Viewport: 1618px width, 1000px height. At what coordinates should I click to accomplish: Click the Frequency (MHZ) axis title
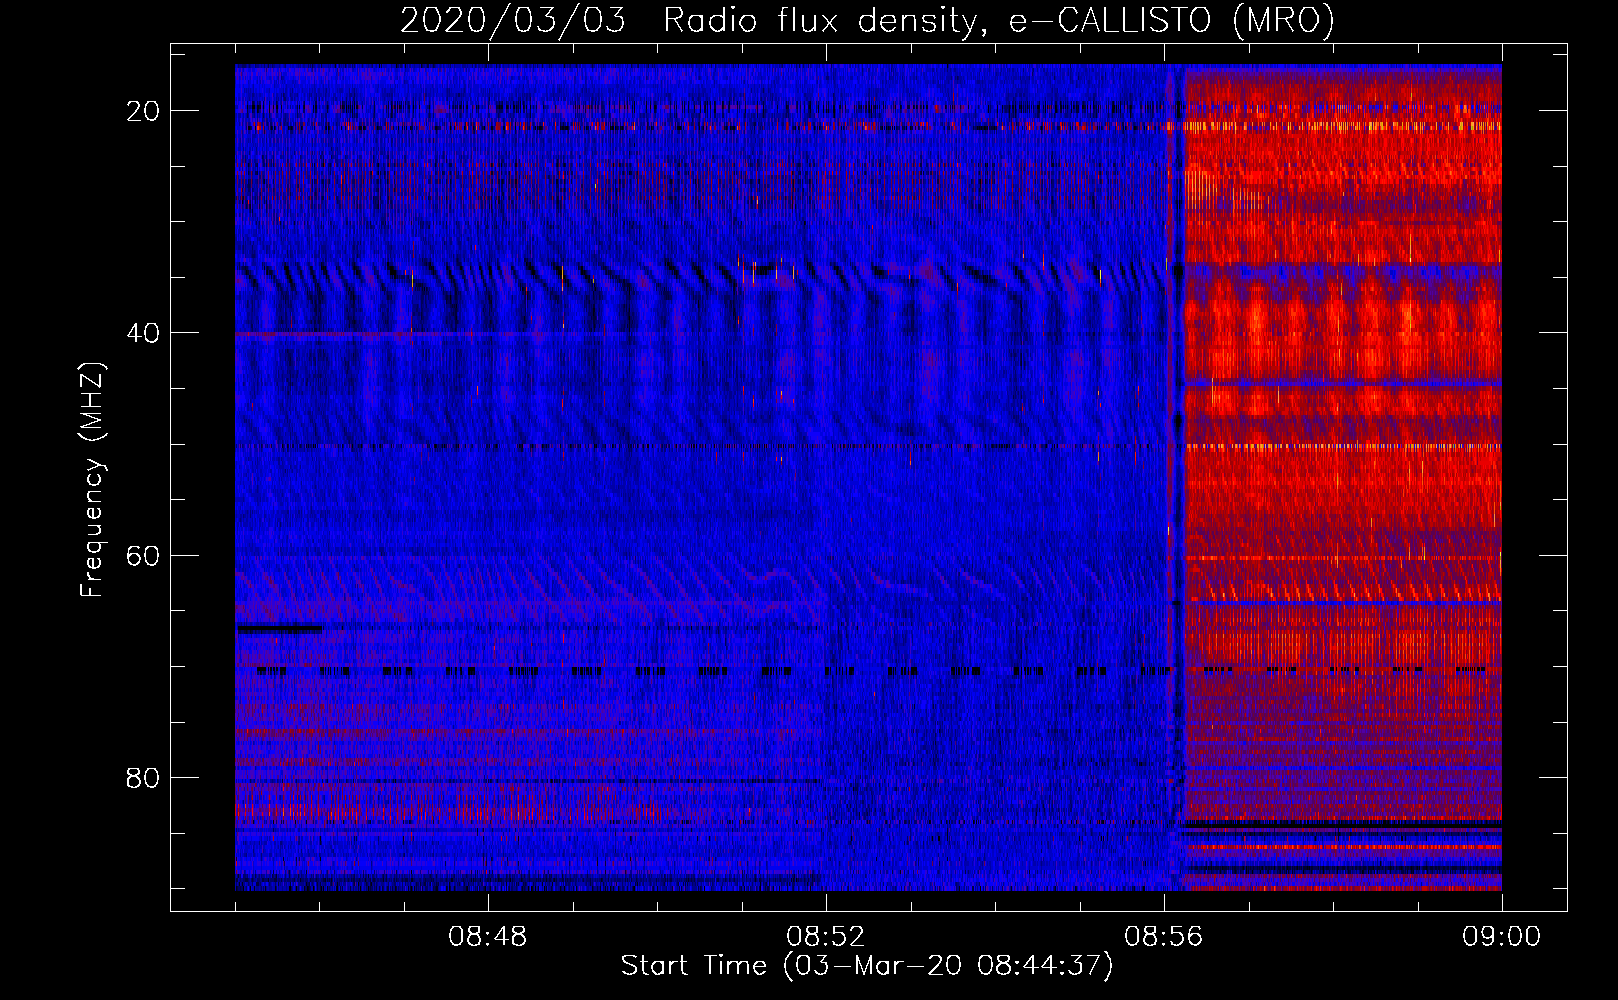92,479
